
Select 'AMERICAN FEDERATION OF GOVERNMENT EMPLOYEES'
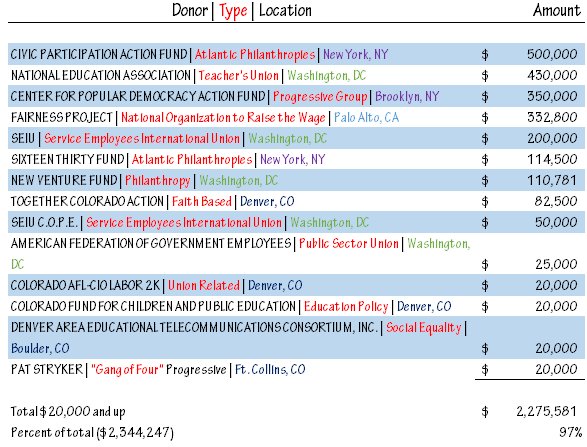(x=151, y=243)
